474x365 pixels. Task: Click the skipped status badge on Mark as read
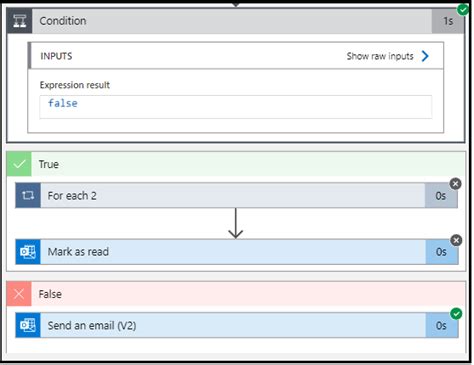tap(456, 240)
